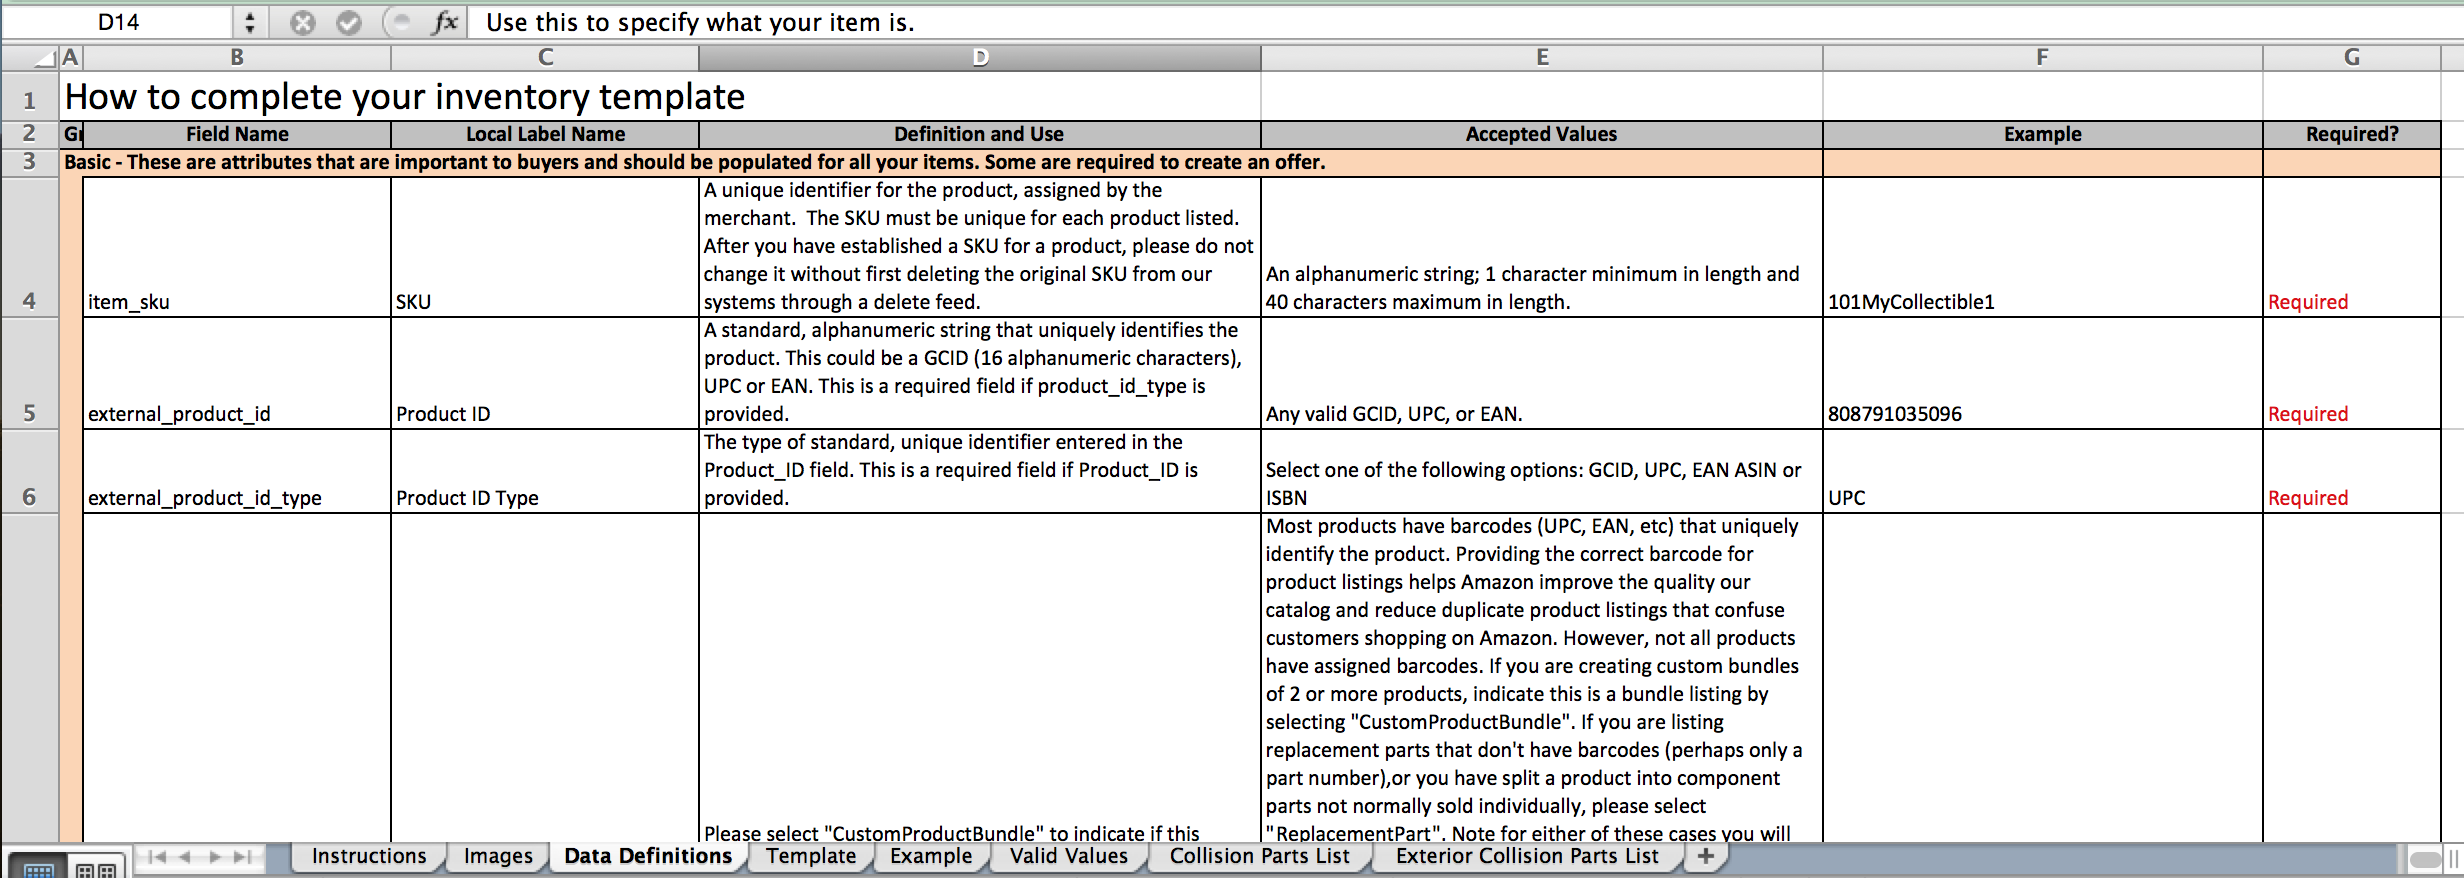Select column C header
Viewport: 2464px width, 878px height.
tap(545, 58)
